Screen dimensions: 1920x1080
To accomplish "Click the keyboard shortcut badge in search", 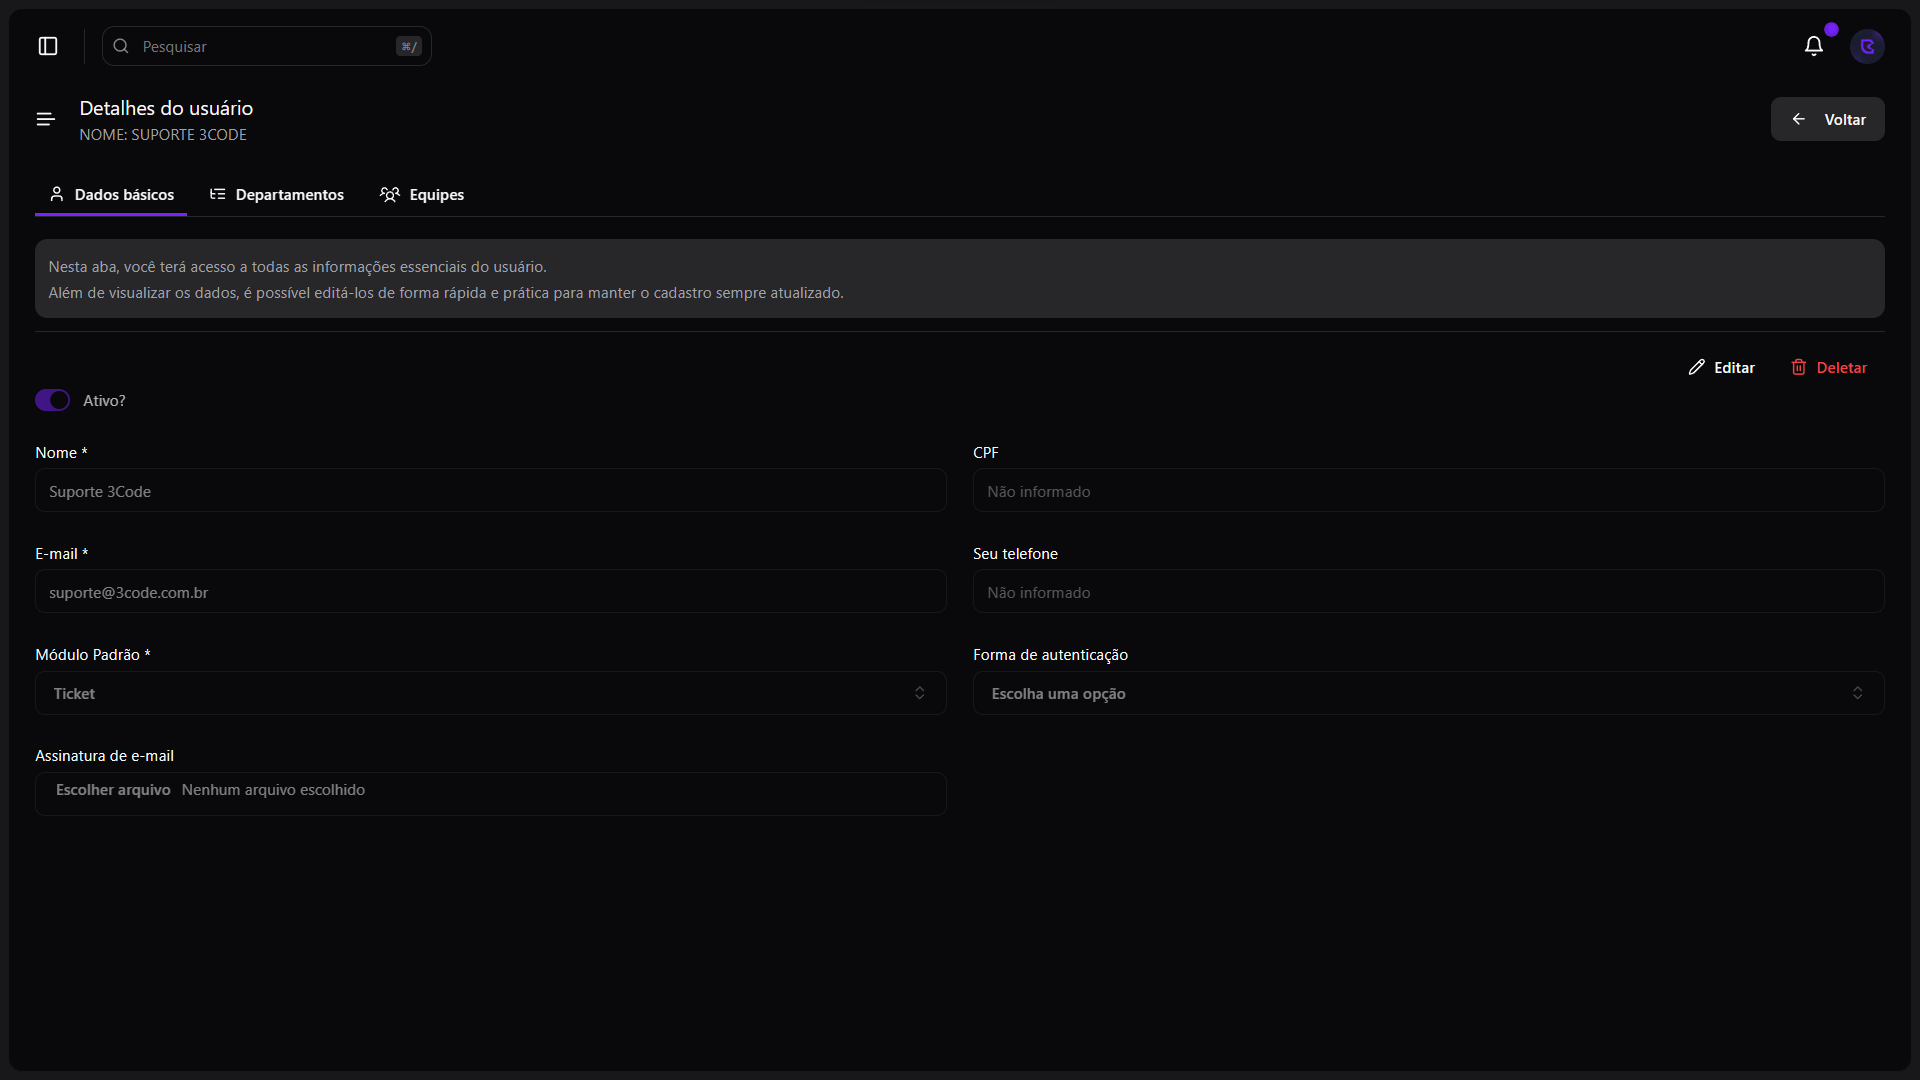I will click(409, 46).
